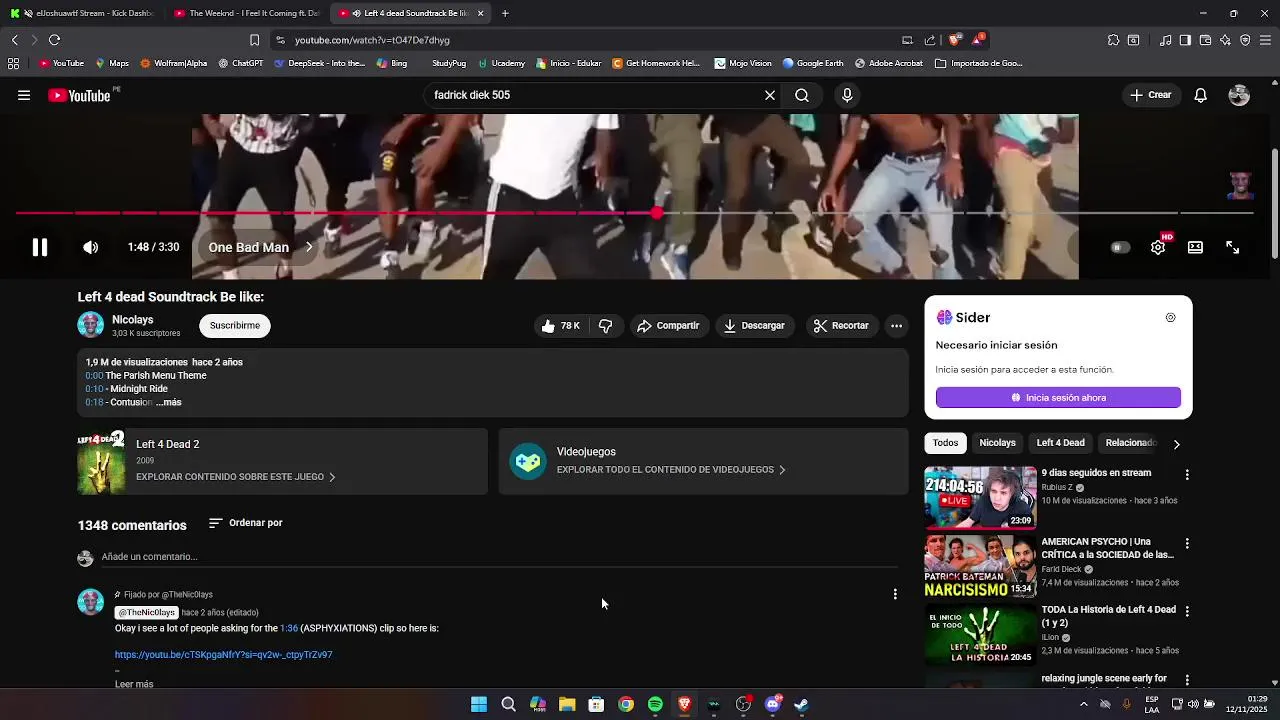Open 9 días seguidos en stream thumbnail
The height and width of the screenshot is (720, 1280).
coord(980,497)
